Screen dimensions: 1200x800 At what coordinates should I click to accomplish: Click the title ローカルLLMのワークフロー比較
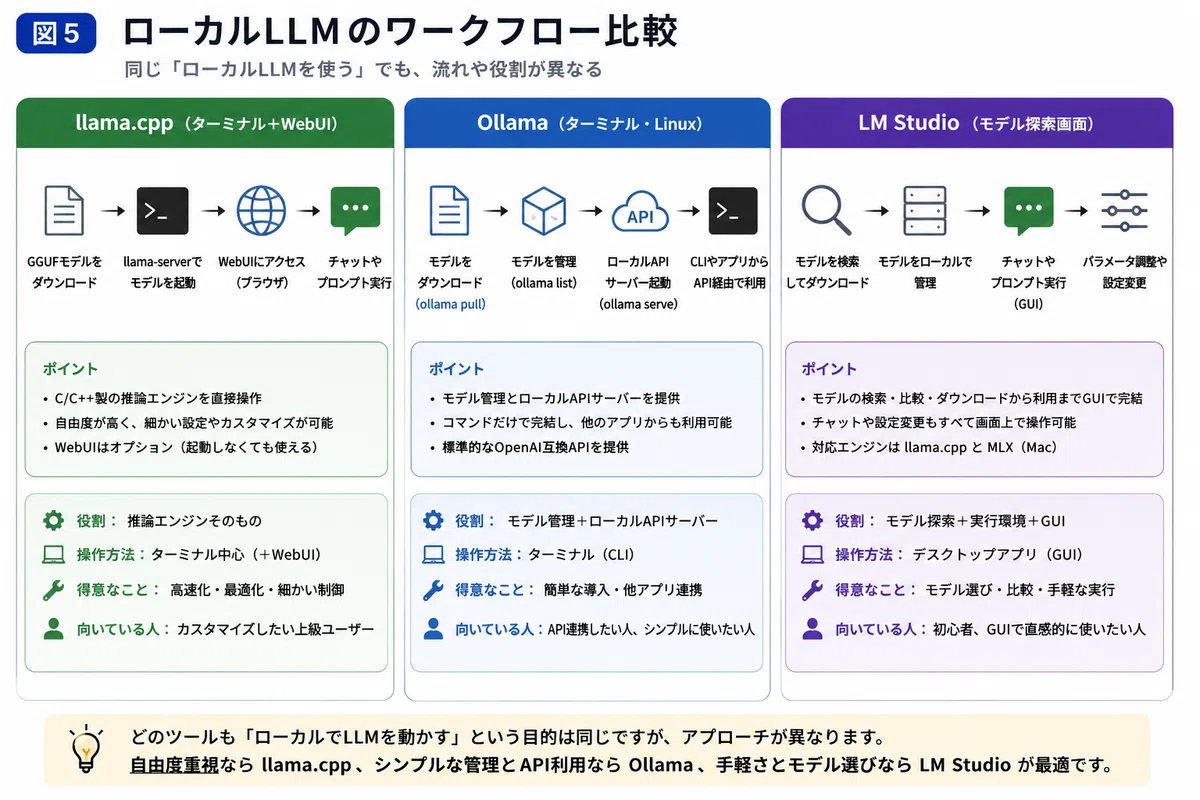[400, 32]
